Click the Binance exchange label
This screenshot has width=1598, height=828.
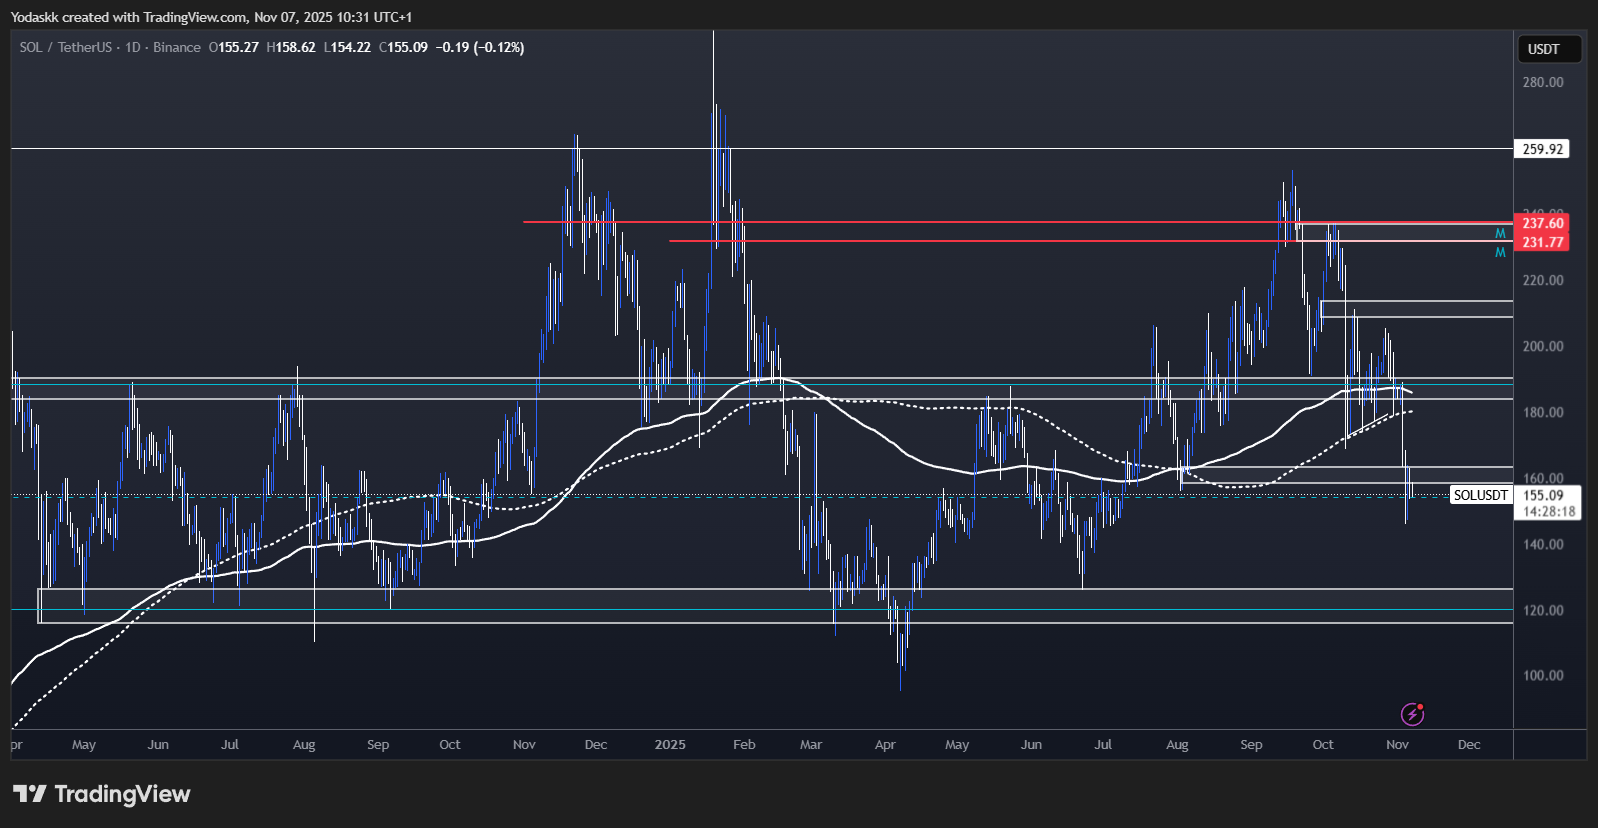177,47
